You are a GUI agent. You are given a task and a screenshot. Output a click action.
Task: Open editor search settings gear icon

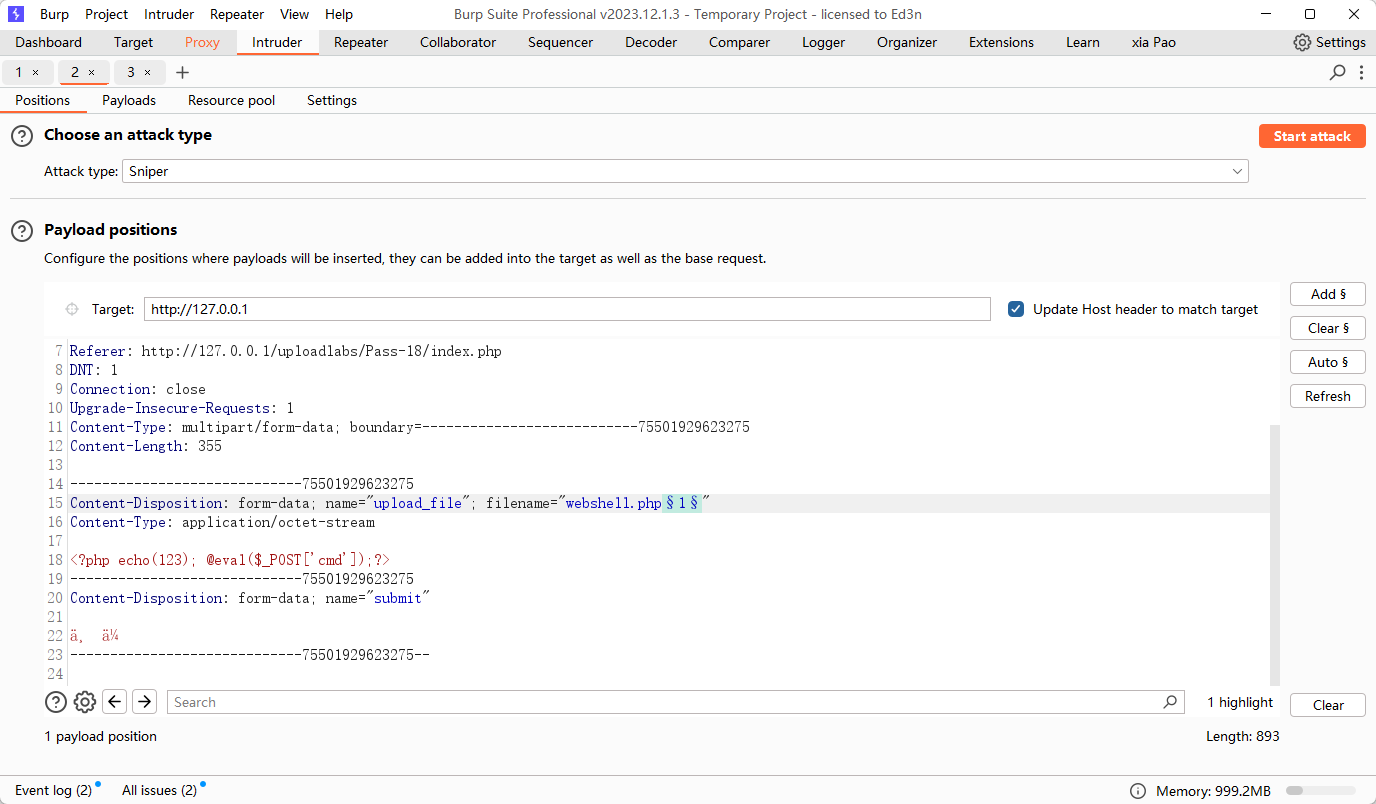pos(85,702)
